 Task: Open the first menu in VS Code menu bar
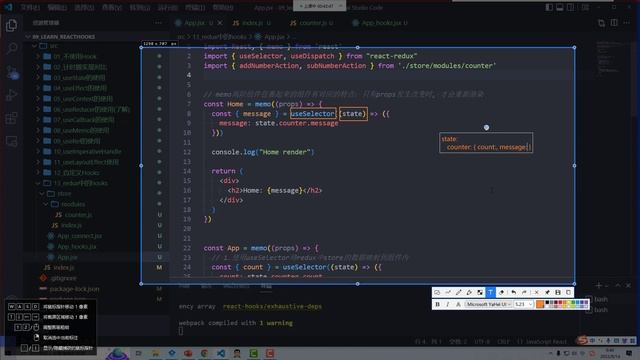click(30, 7)
